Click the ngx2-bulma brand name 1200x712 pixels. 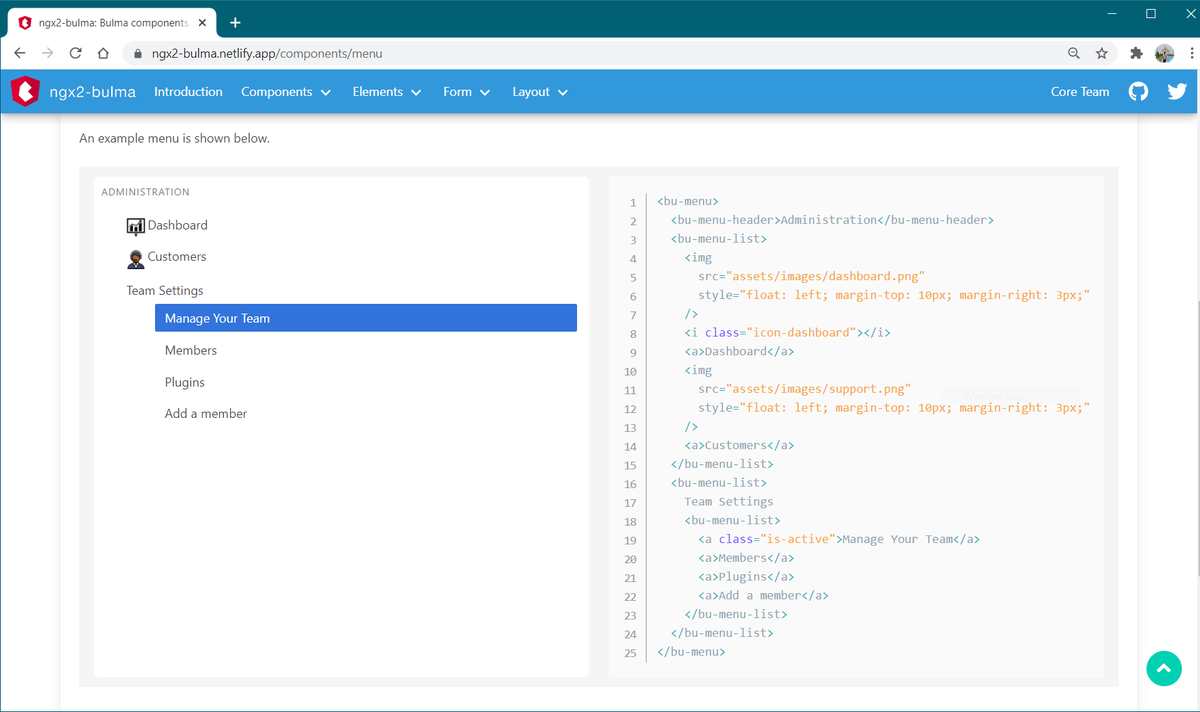coord(93,92)
